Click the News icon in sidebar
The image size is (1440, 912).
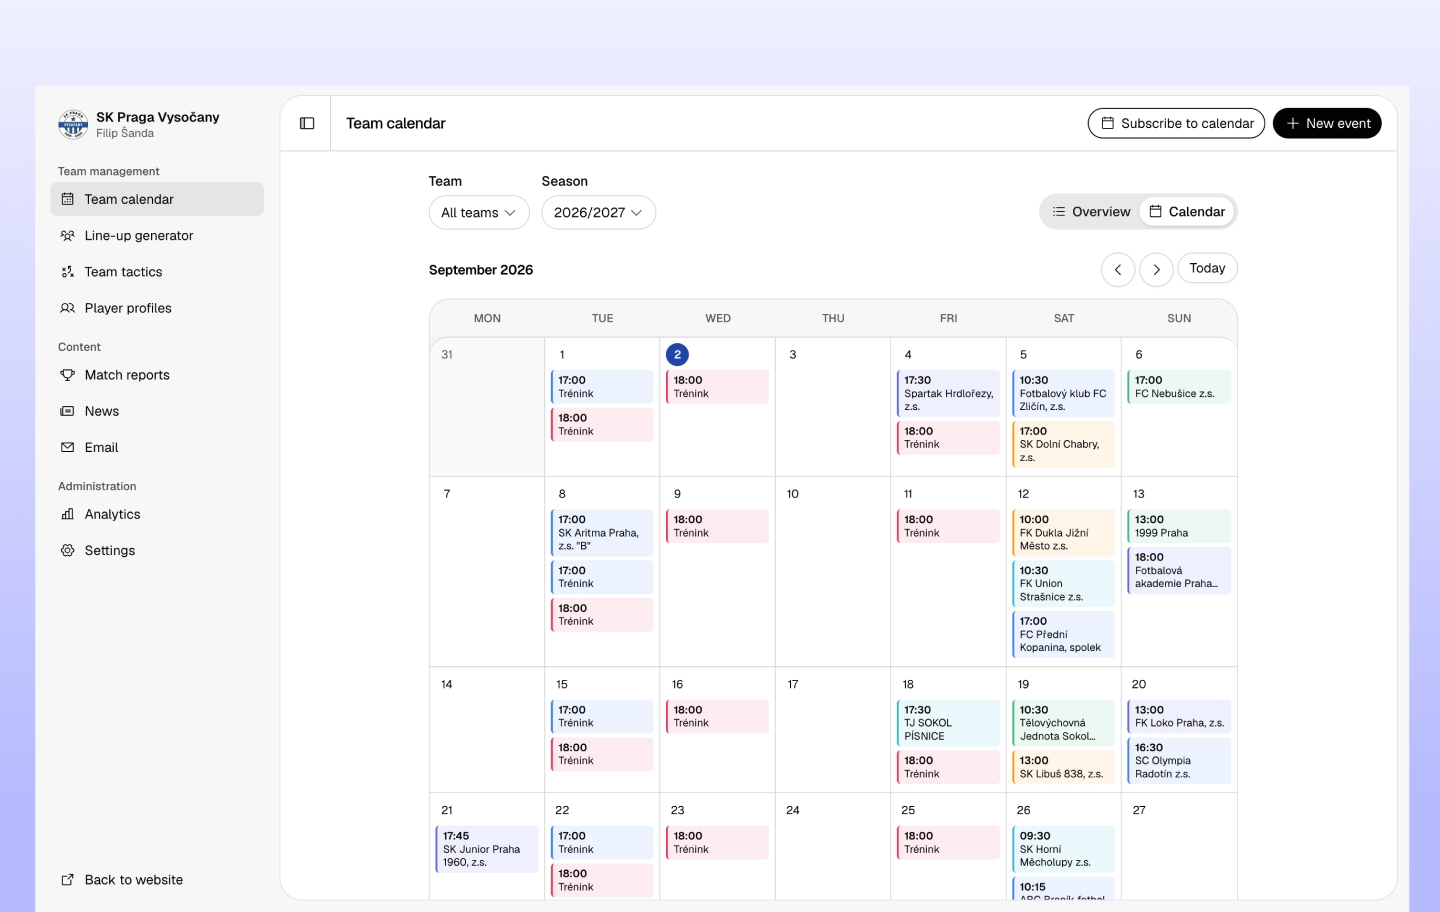coord(67,411)
